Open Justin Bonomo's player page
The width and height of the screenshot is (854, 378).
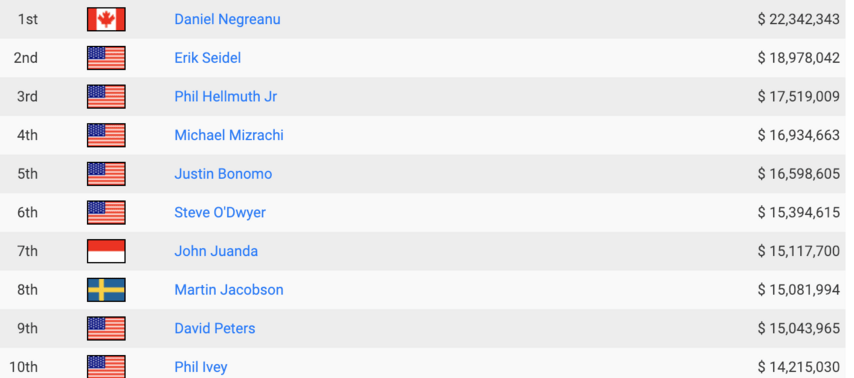223,174
